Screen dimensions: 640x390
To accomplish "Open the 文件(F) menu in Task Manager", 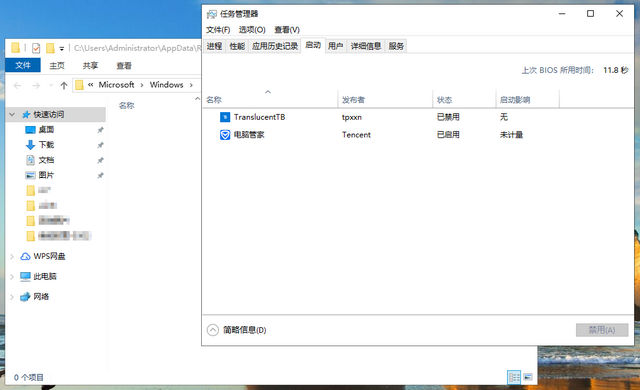I will pos(218,30).
